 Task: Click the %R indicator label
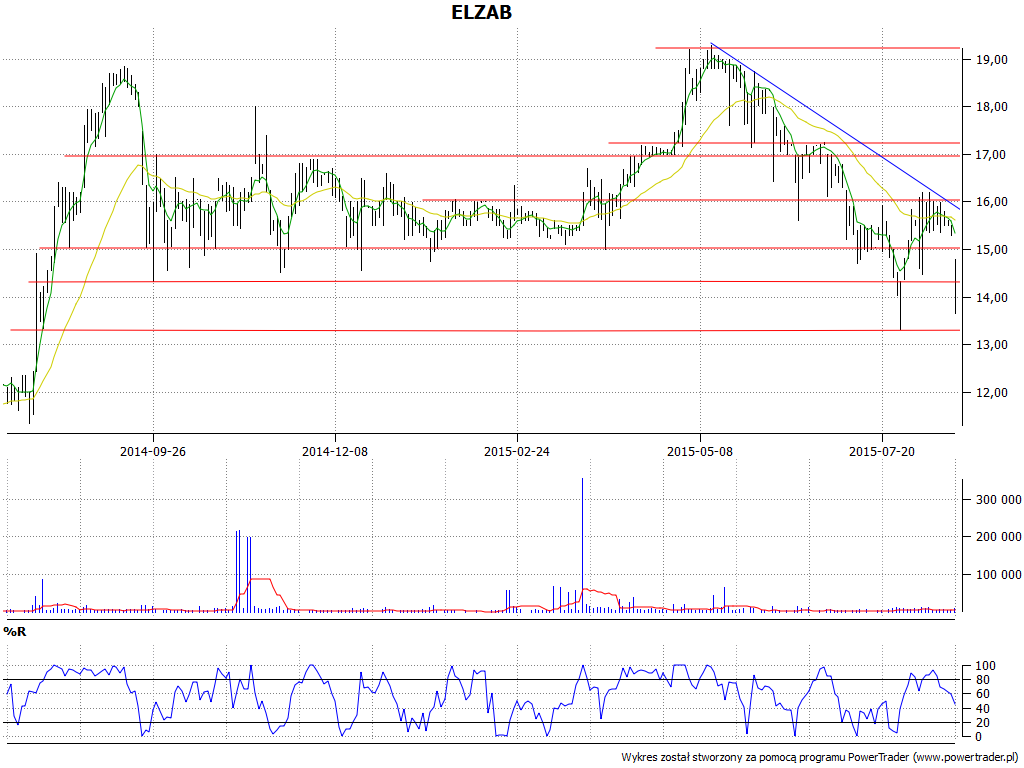tap(14, 632)
